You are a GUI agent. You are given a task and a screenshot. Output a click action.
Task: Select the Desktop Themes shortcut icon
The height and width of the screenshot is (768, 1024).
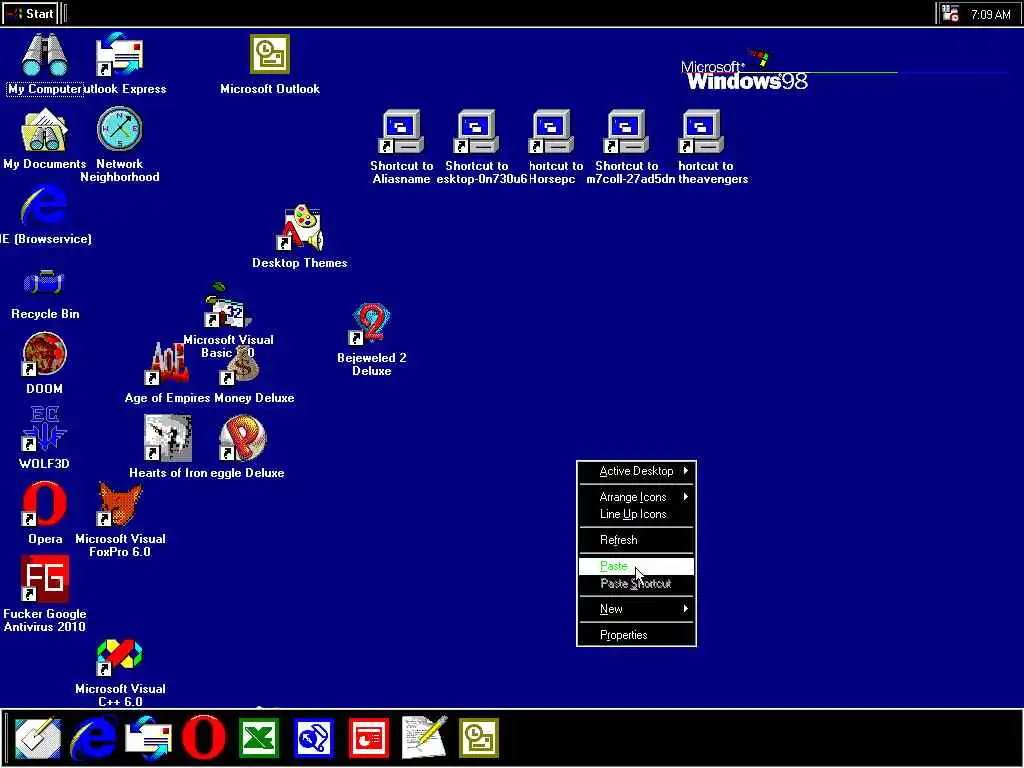point(300,228)
